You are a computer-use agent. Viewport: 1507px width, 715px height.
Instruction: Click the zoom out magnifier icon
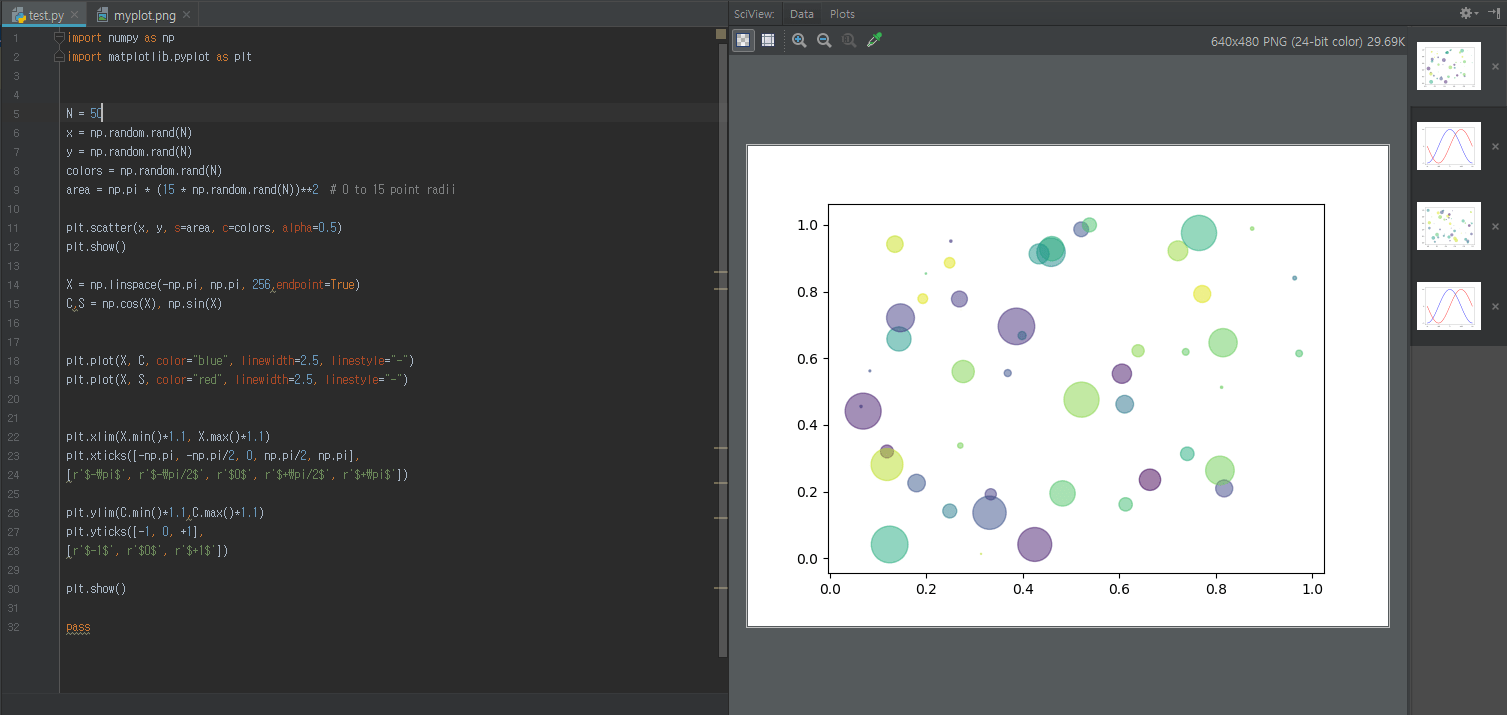[824, 40]
